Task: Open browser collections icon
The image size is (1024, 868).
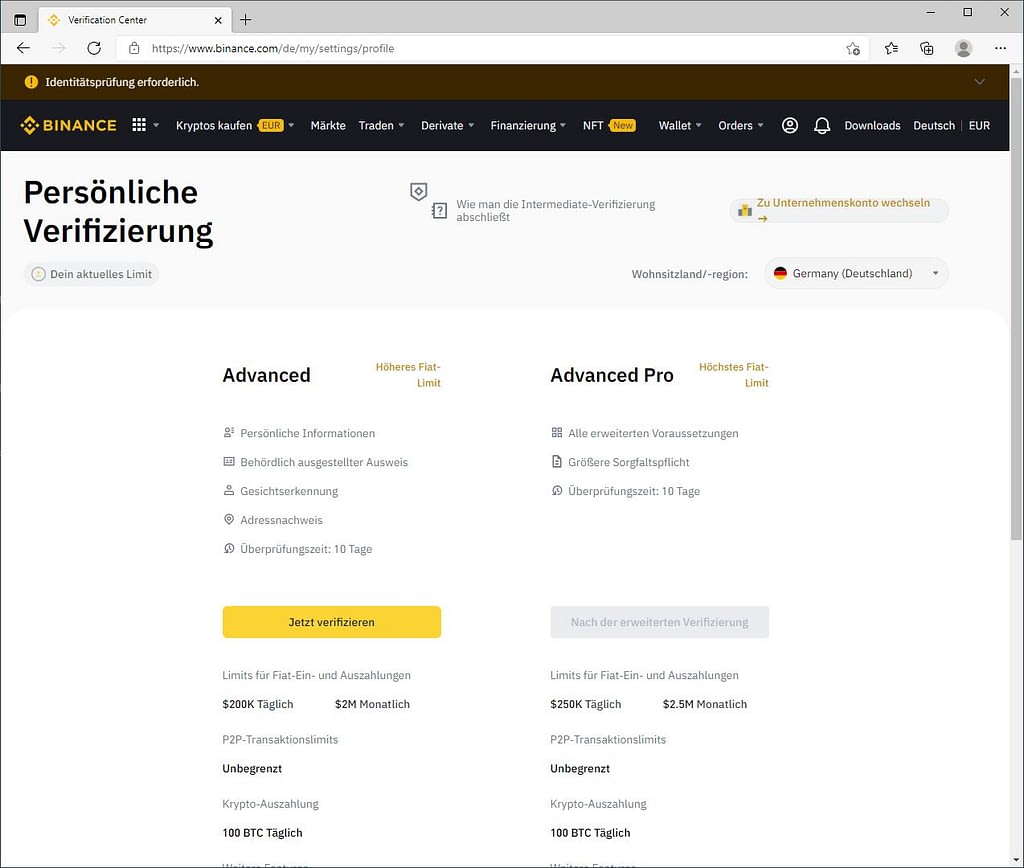Action: coord(927,48)
